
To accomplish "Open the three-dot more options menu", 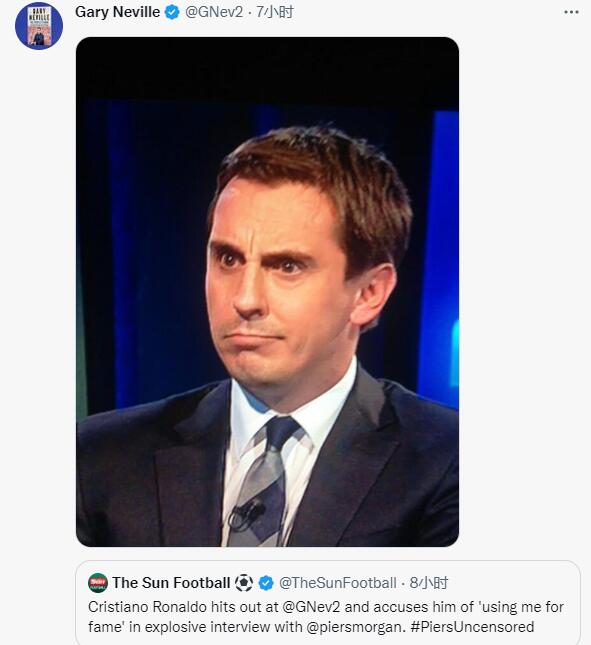I will [571, 12].
